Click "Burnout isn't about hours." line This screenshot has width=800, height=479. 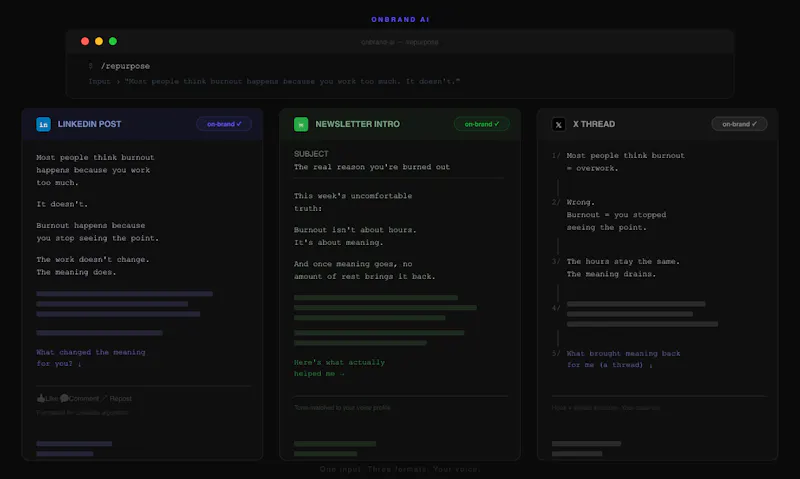click(x=355, y=230)
